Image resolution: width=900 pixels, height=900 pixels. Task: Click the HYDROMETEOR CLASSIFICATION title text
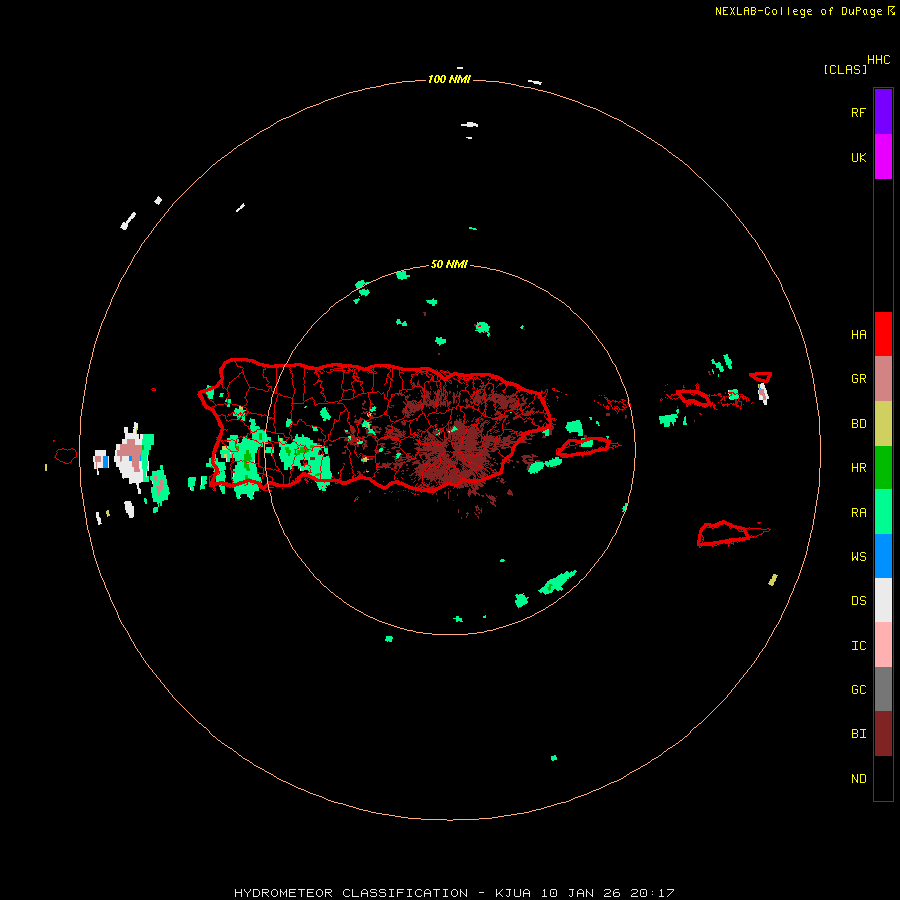point(351,893)
